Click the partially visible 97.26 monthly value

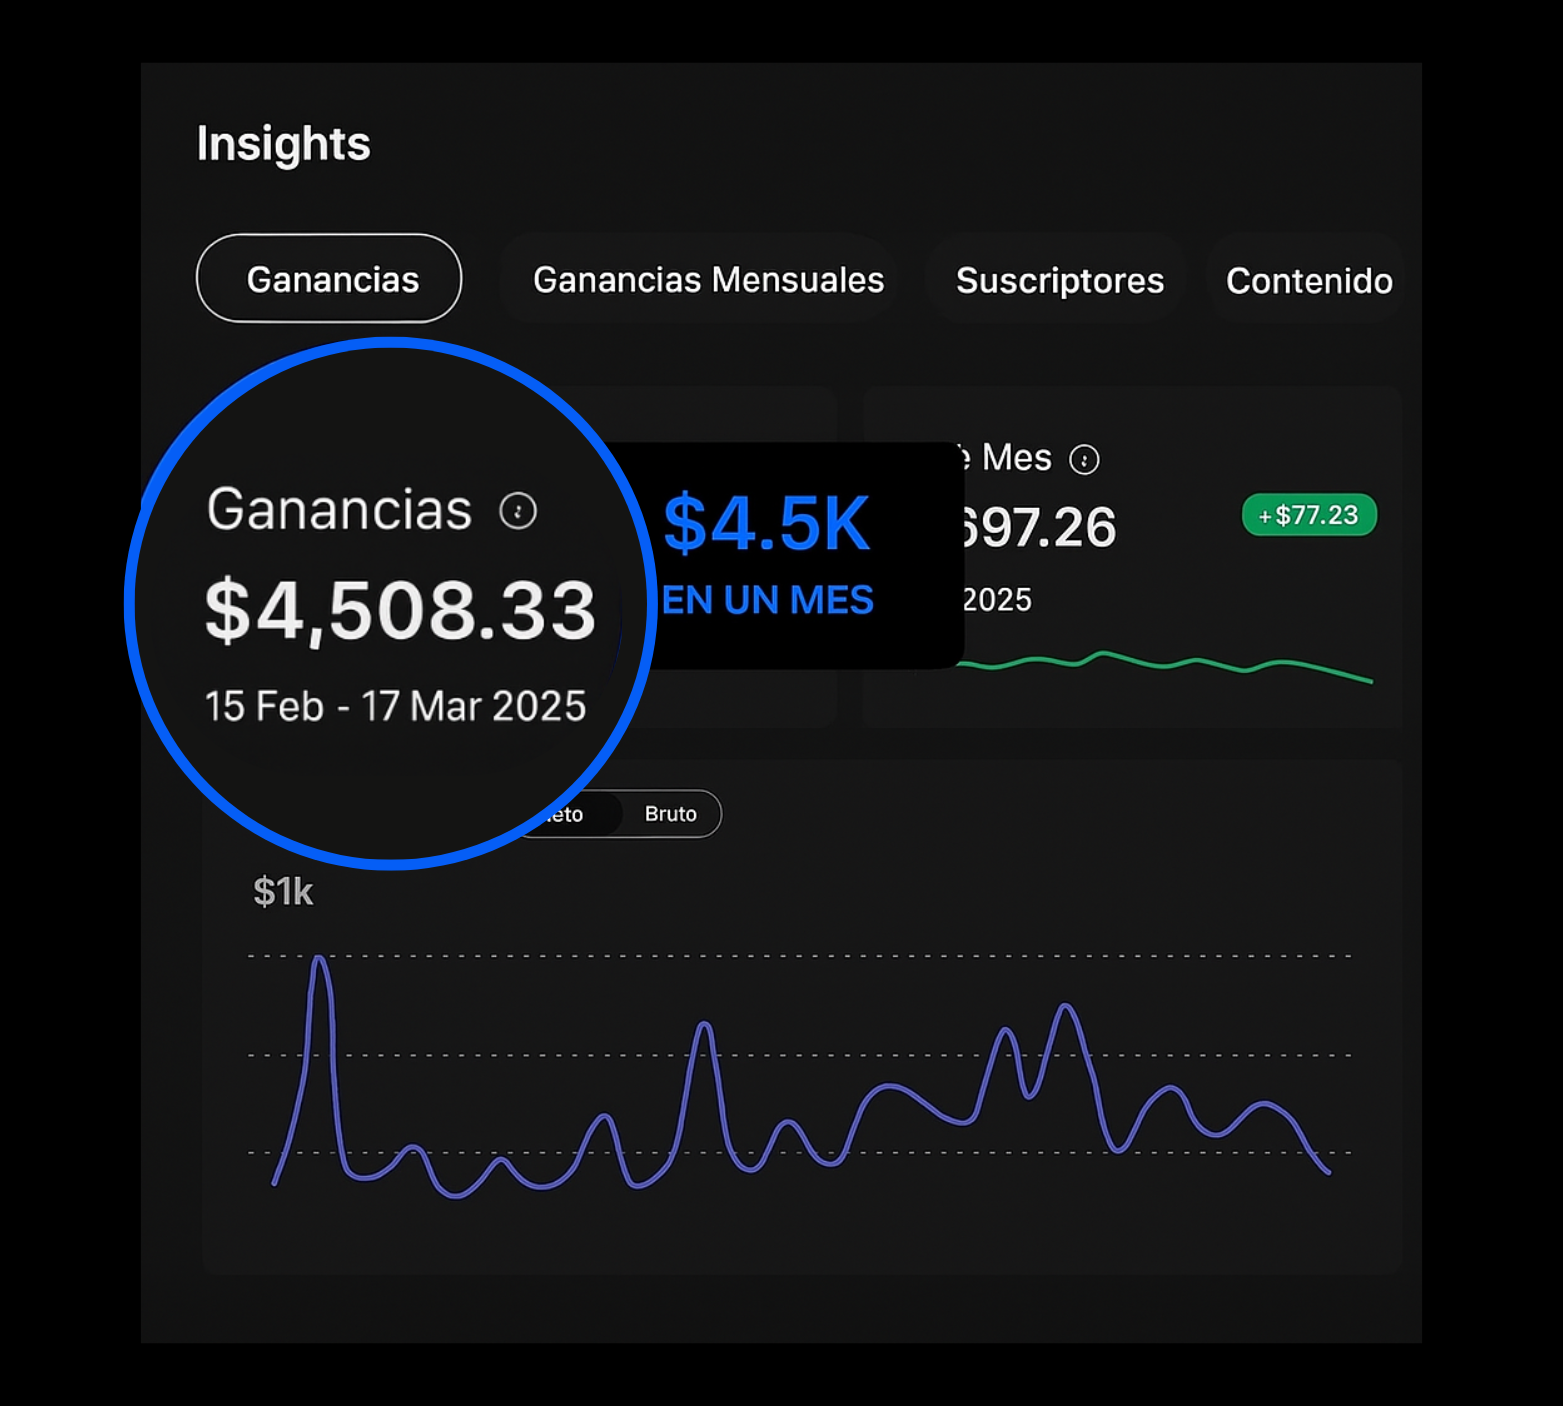tap(1038, 527)
